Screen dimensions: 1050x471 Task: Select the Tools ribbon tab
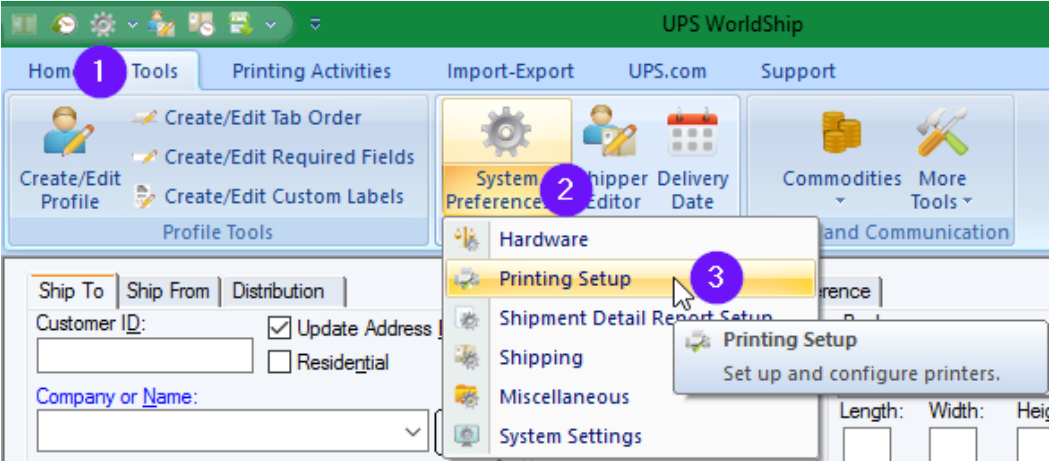click(155, 71)
